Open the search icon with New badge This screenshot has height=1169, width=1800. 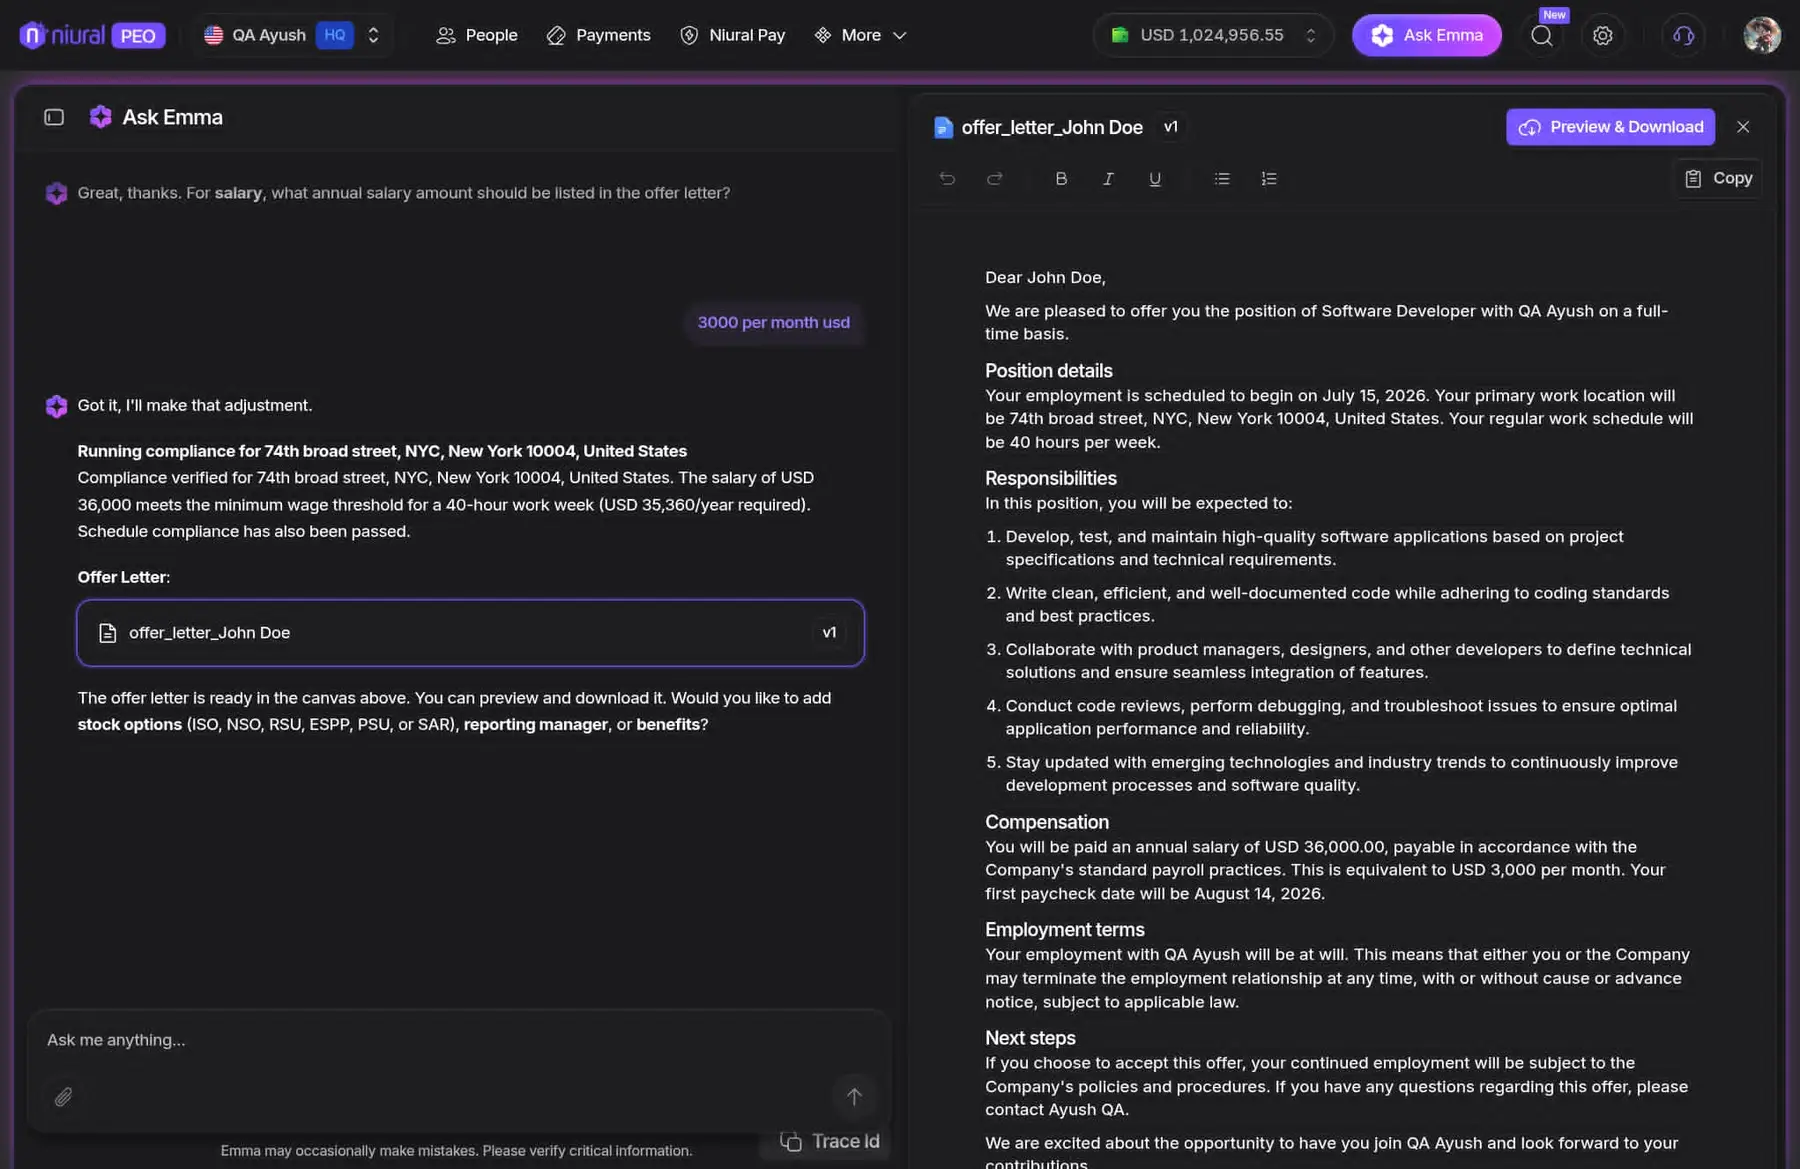[x=1542, y=35]
